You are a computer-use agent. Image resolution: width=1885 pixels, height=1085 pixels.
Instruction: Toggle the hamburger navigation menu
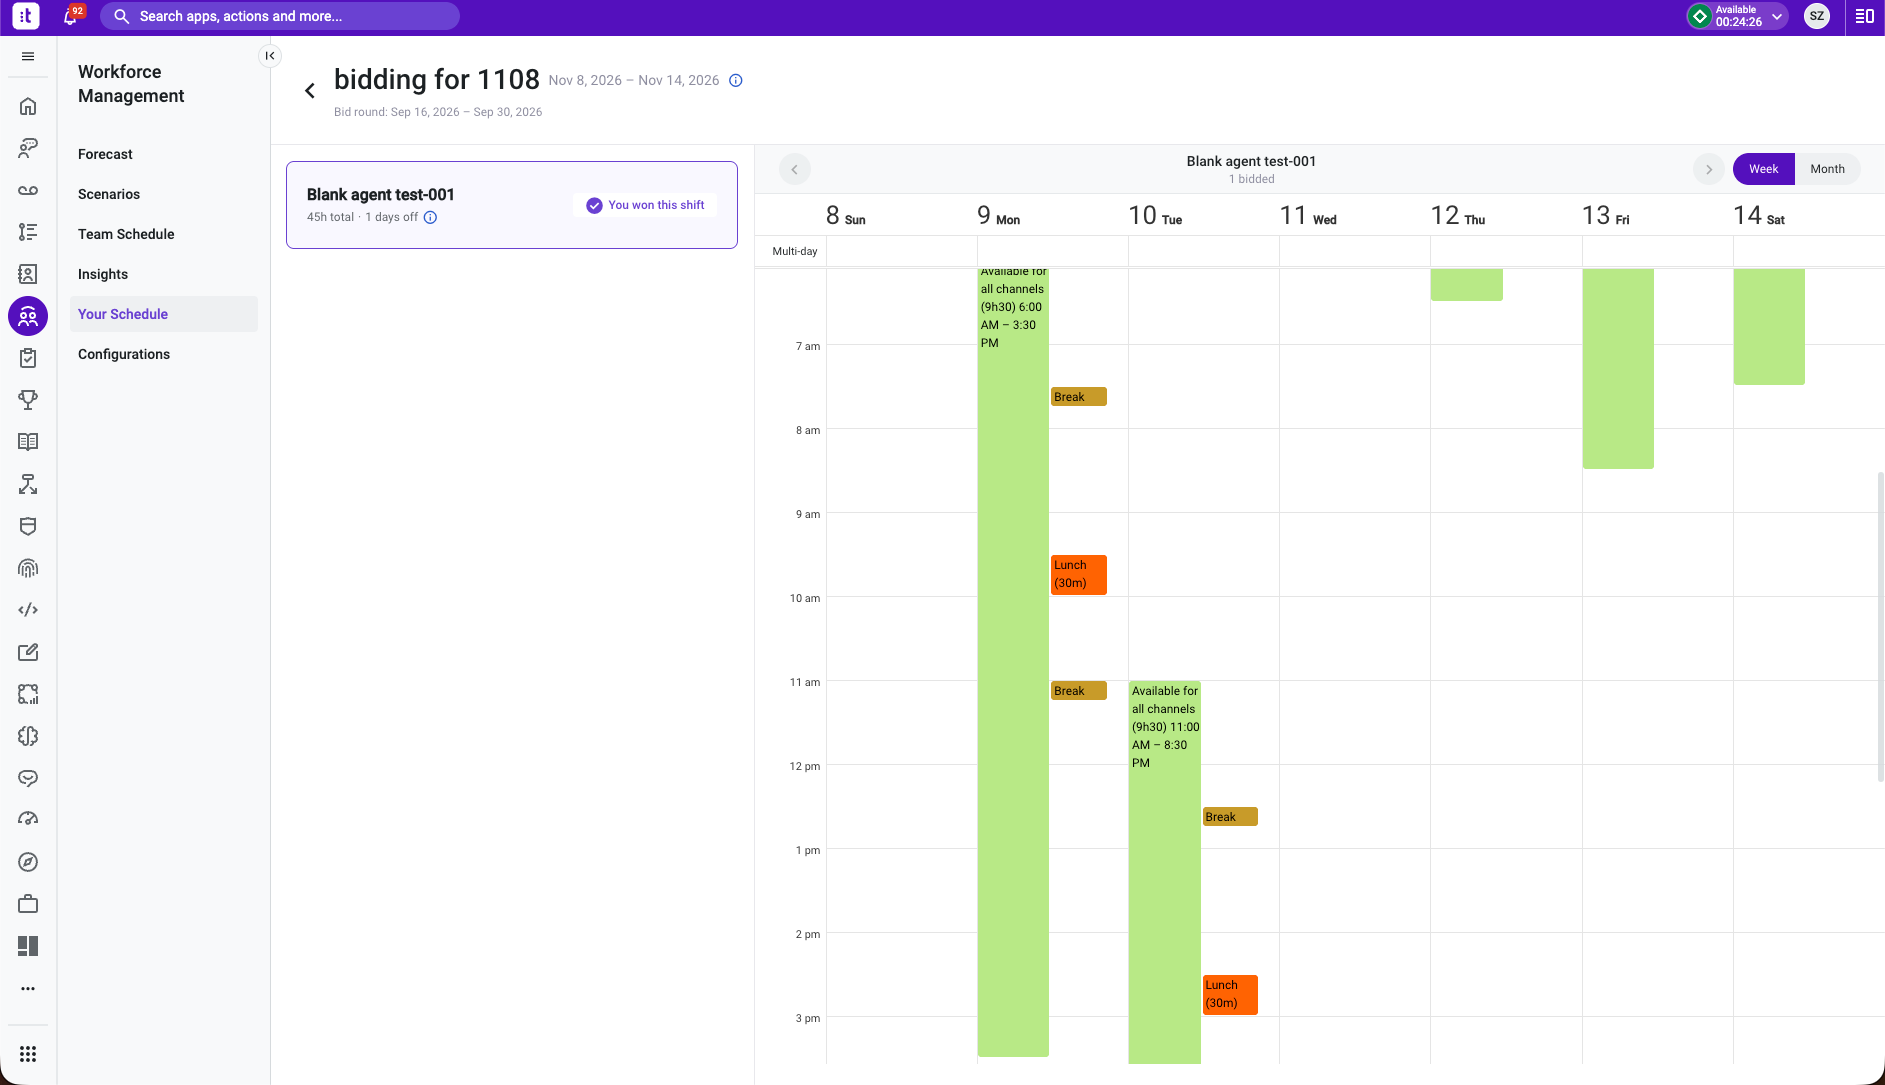[28, 56]
